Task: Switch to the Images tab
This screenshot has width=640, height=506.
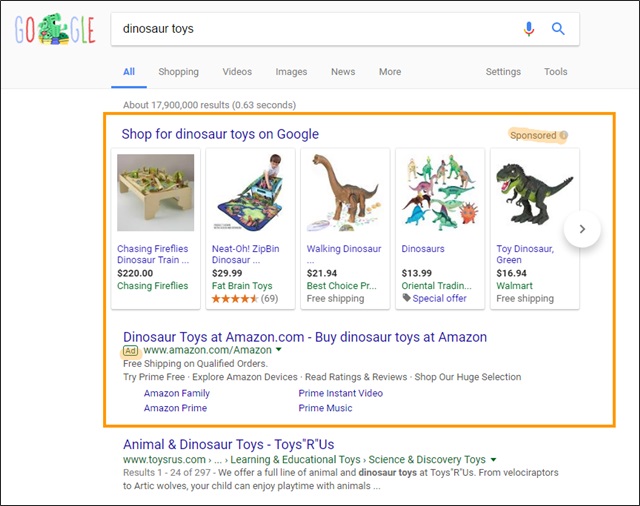Action: pyautogui.click(x=291, y=72)
